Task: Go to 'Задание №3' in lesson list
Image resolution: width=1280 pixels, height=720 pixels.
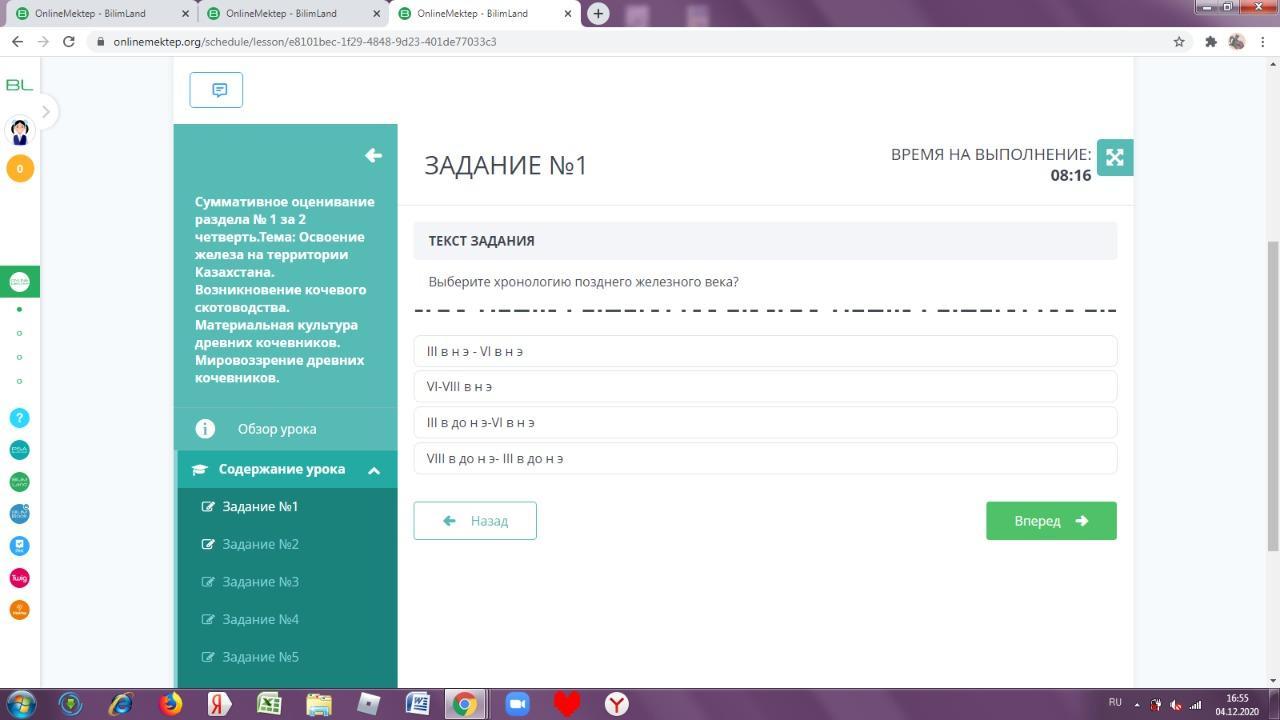Action: point(260,582)
